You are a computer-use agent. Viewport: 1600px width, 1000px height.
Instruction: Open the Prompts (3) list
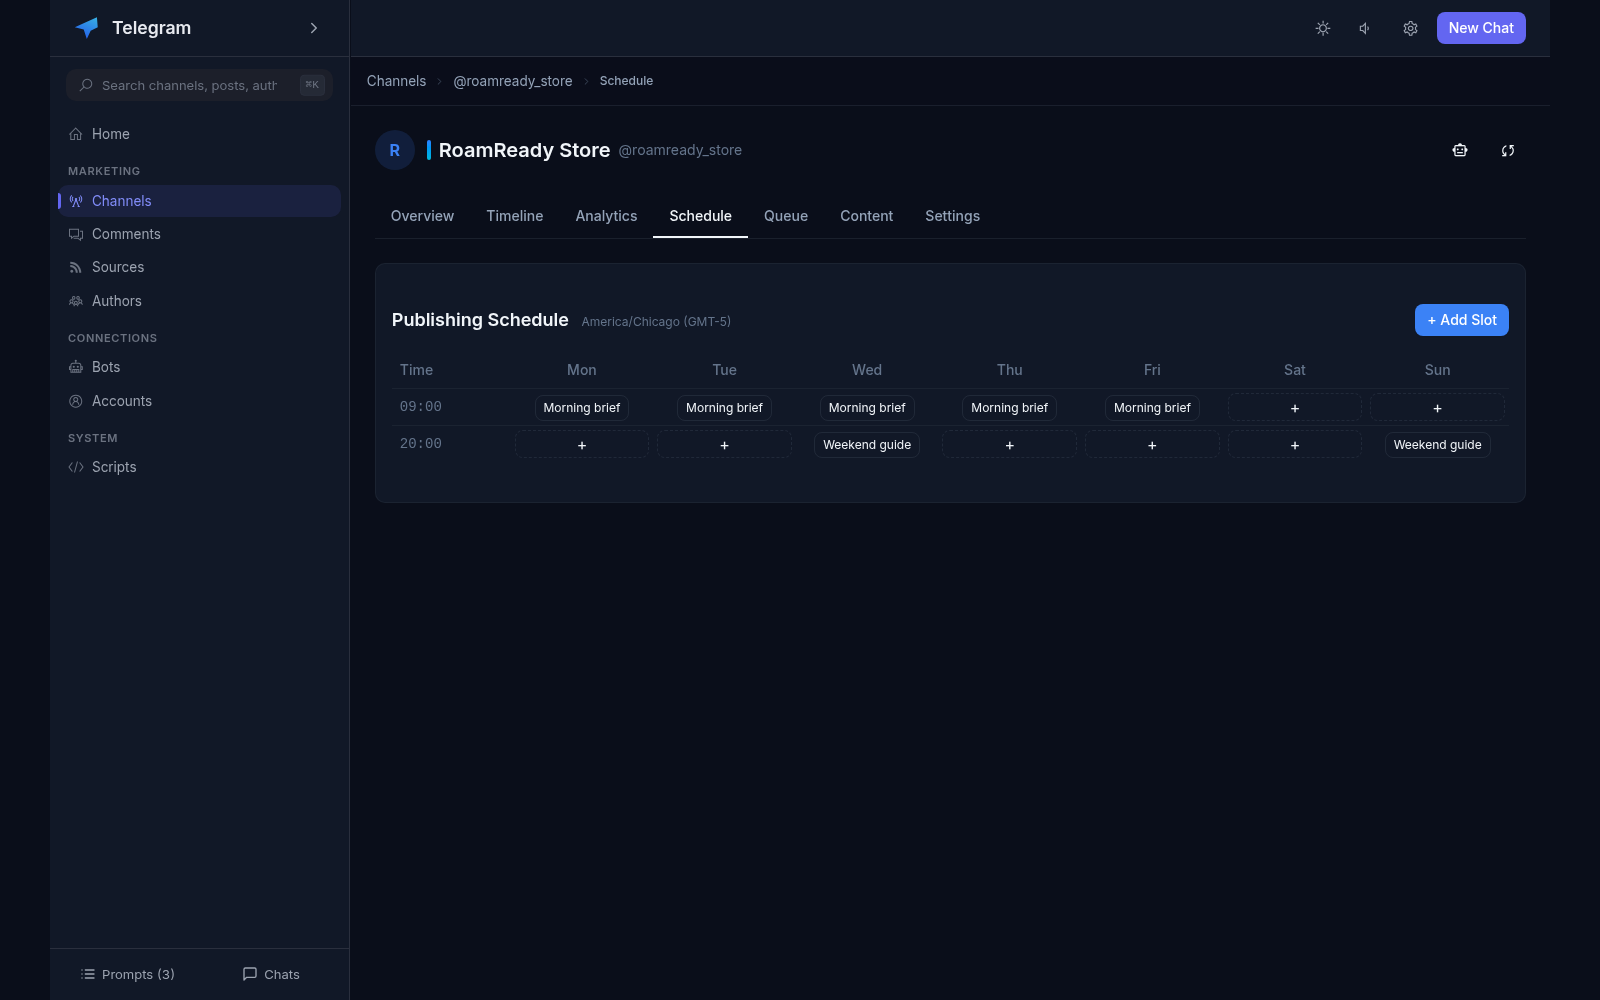click(127, 974)
